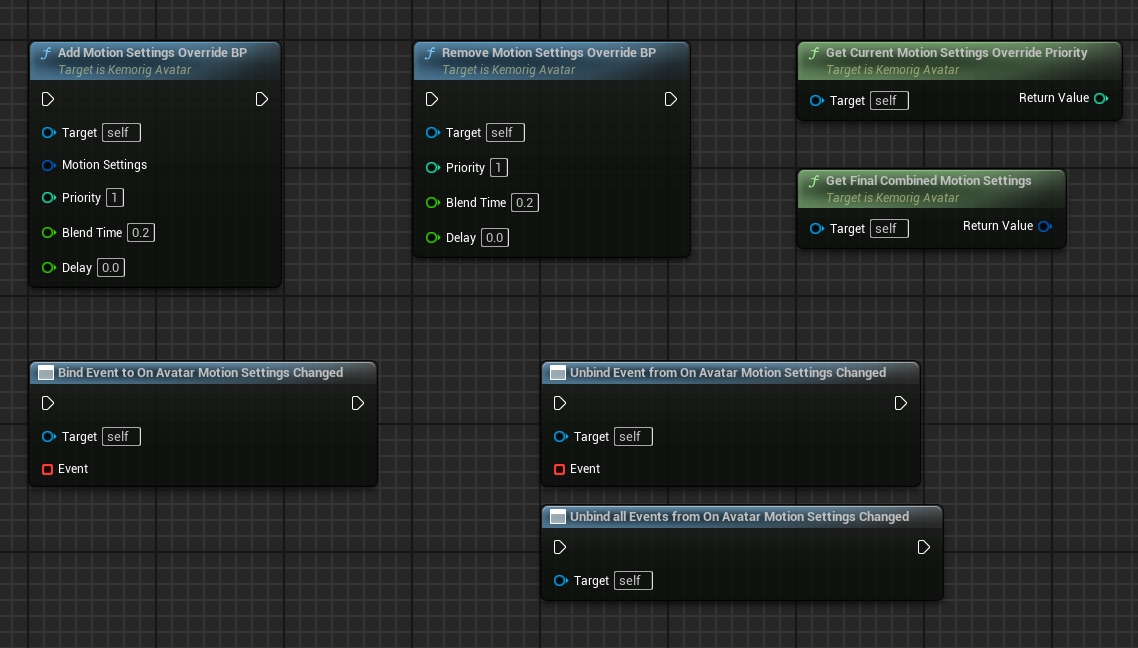Click output execution pin on Unbind all Events node
This screenshot has width=1138, height=648.
pos(924,547)
